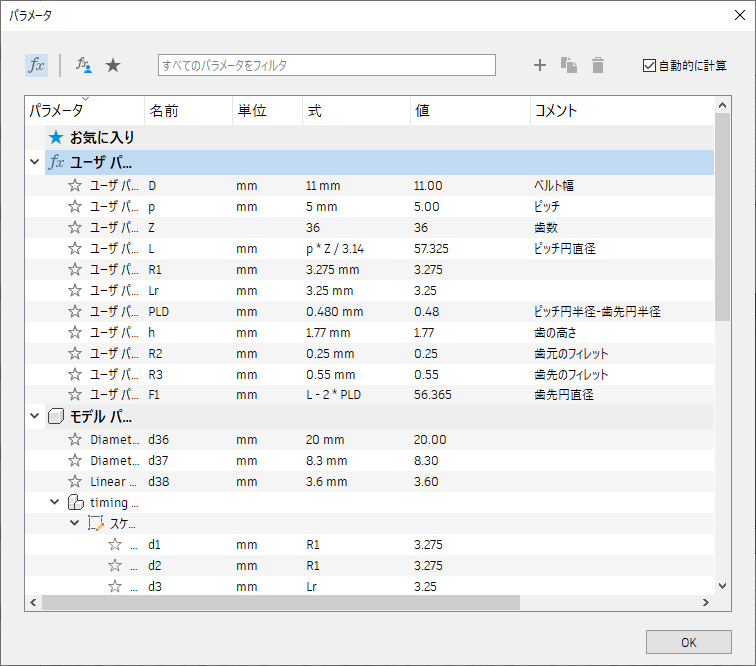Toggle favorite star for parameter PLD
Image resolution: width=756 pixels, height=666 pixels.
click(74, 312)
